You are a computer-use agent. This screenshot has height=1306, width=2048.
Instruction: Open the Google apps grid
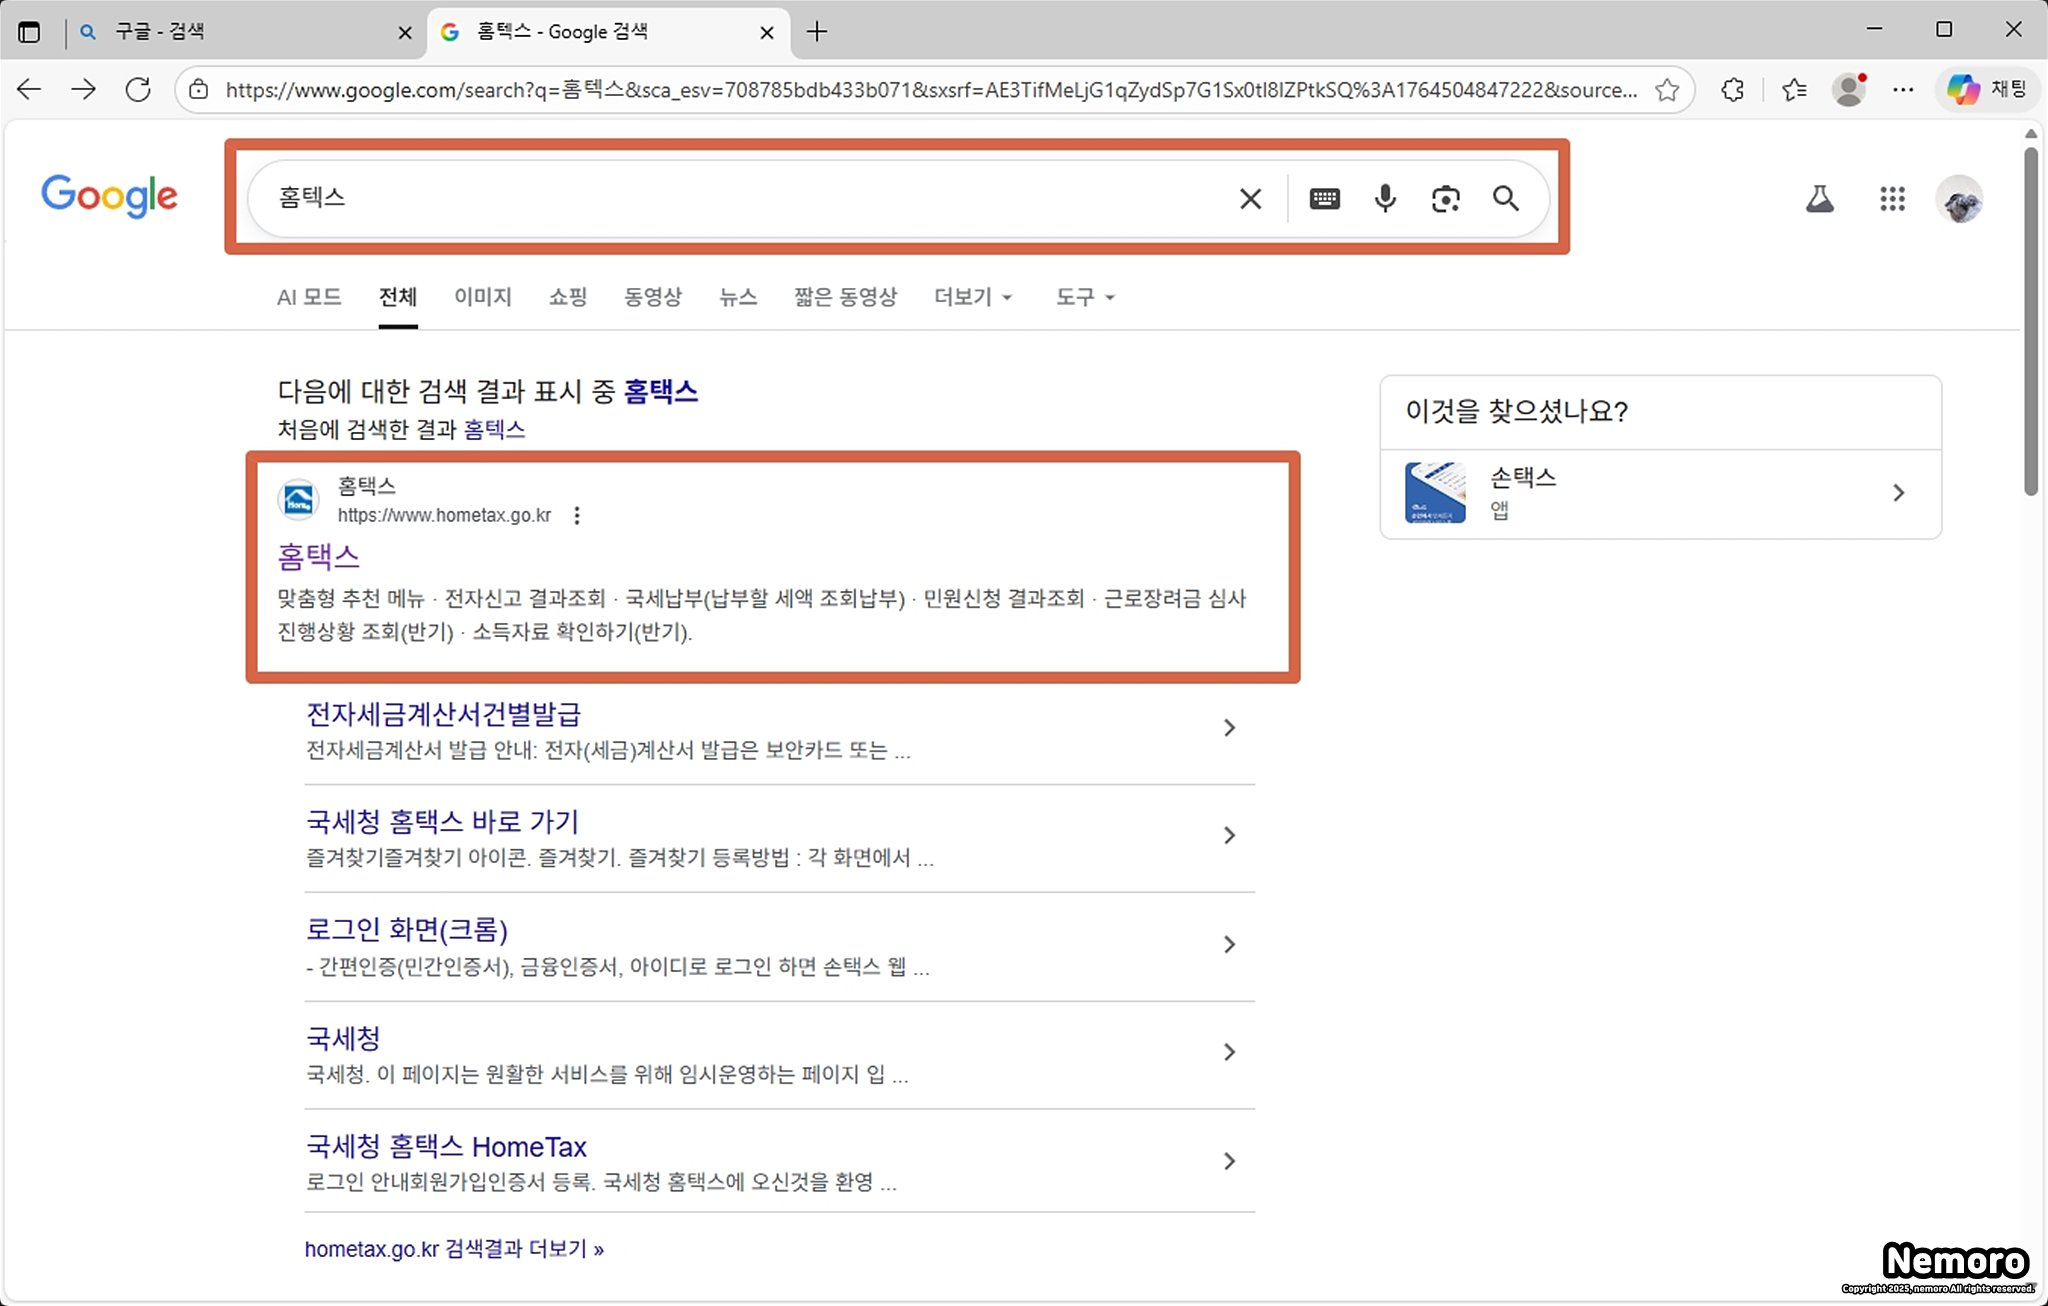(1892, 199)
